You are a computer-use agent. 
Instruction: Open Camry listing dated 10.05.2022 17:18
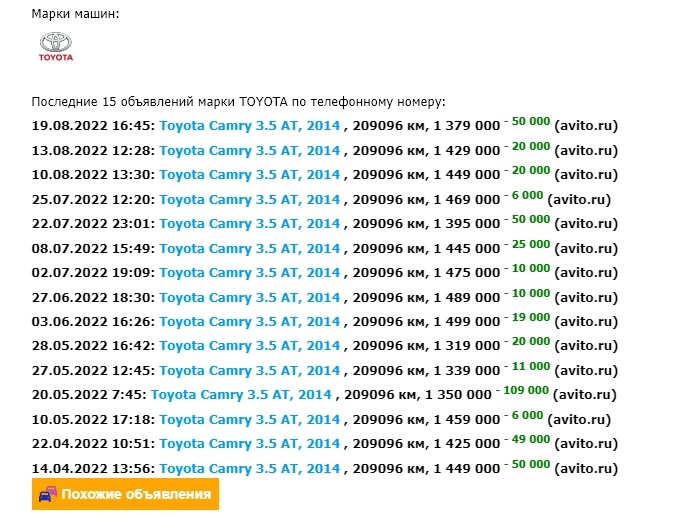pyautogui.click(x=250, y=420)
